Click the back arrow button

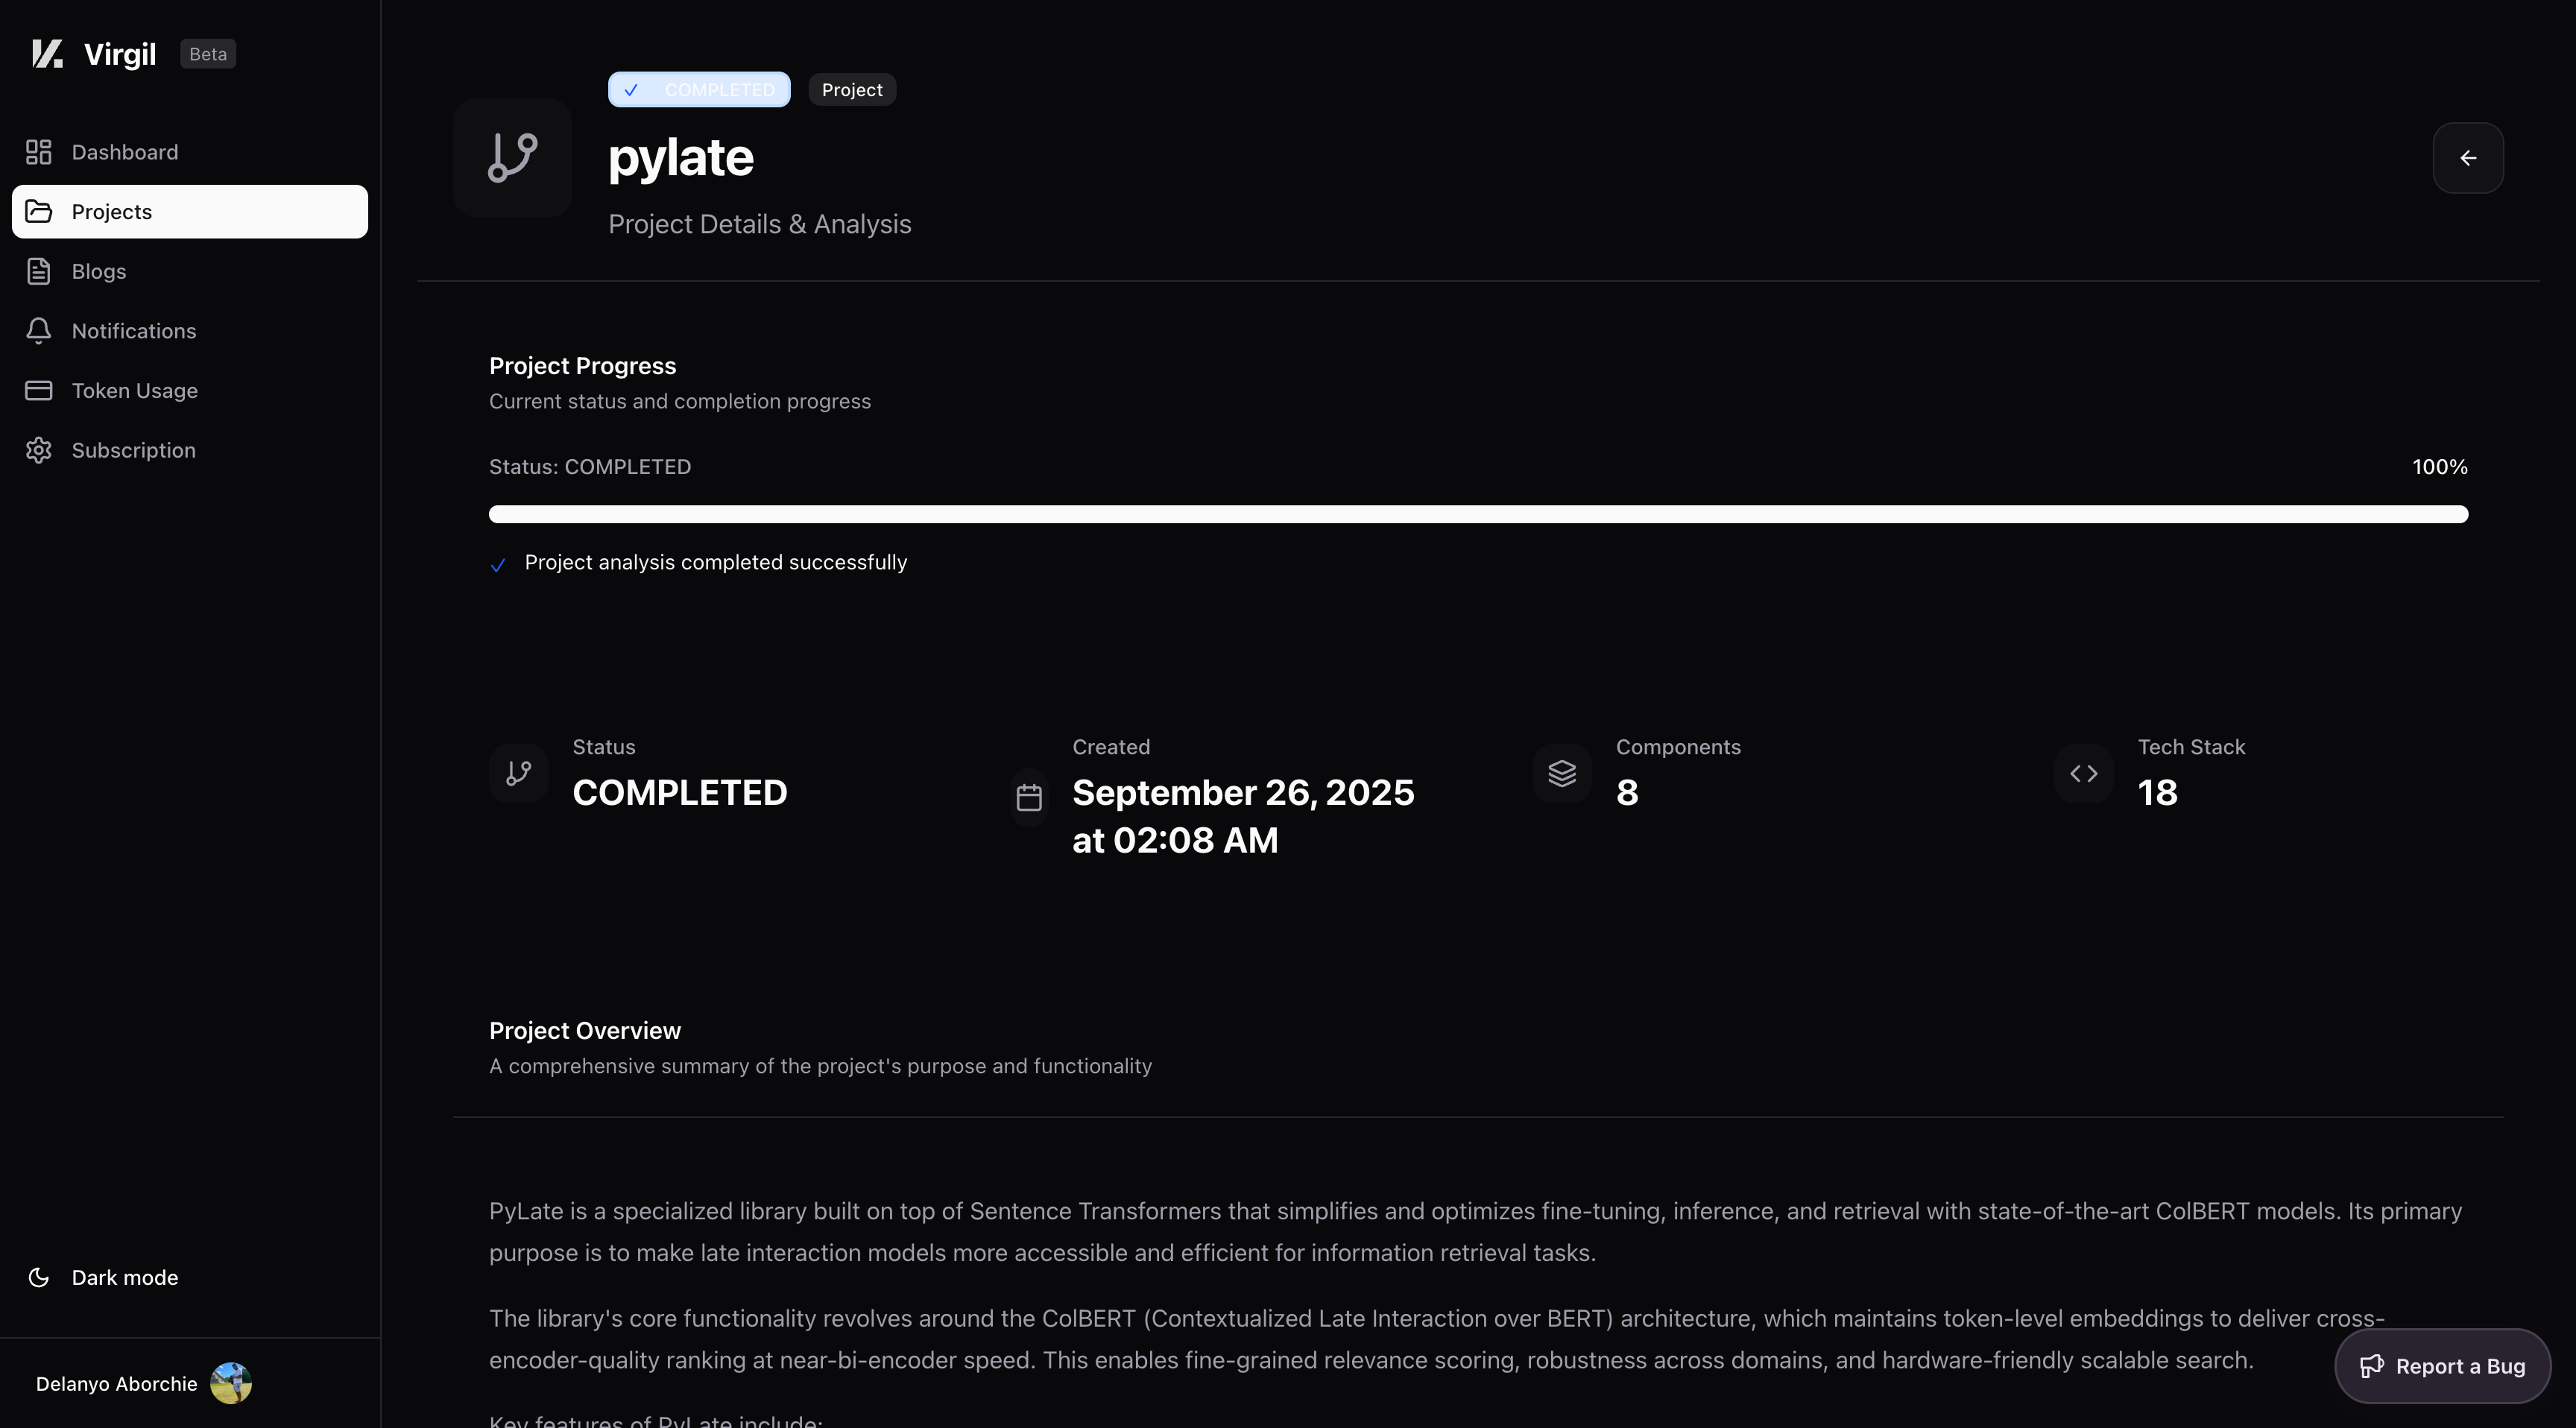pos(2467,158)
